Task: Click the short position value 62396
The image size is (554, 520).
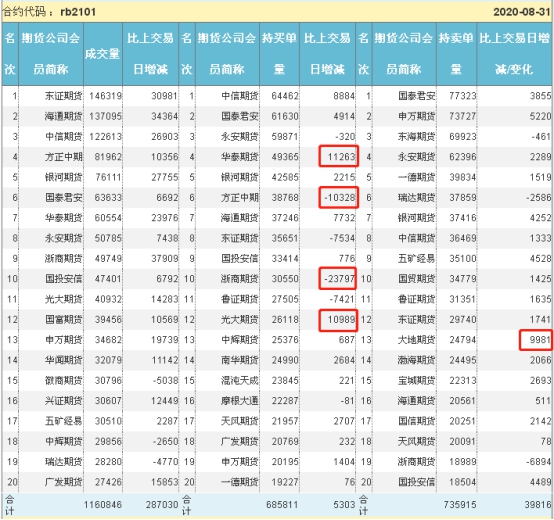Action: tap(462, 157)
